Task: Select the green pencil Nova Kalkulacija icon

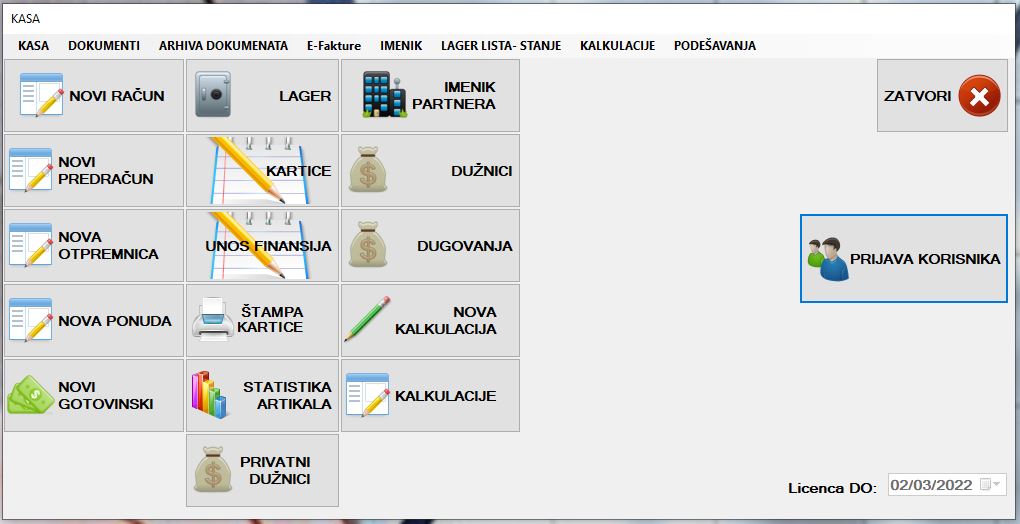Action: (367, 320)
